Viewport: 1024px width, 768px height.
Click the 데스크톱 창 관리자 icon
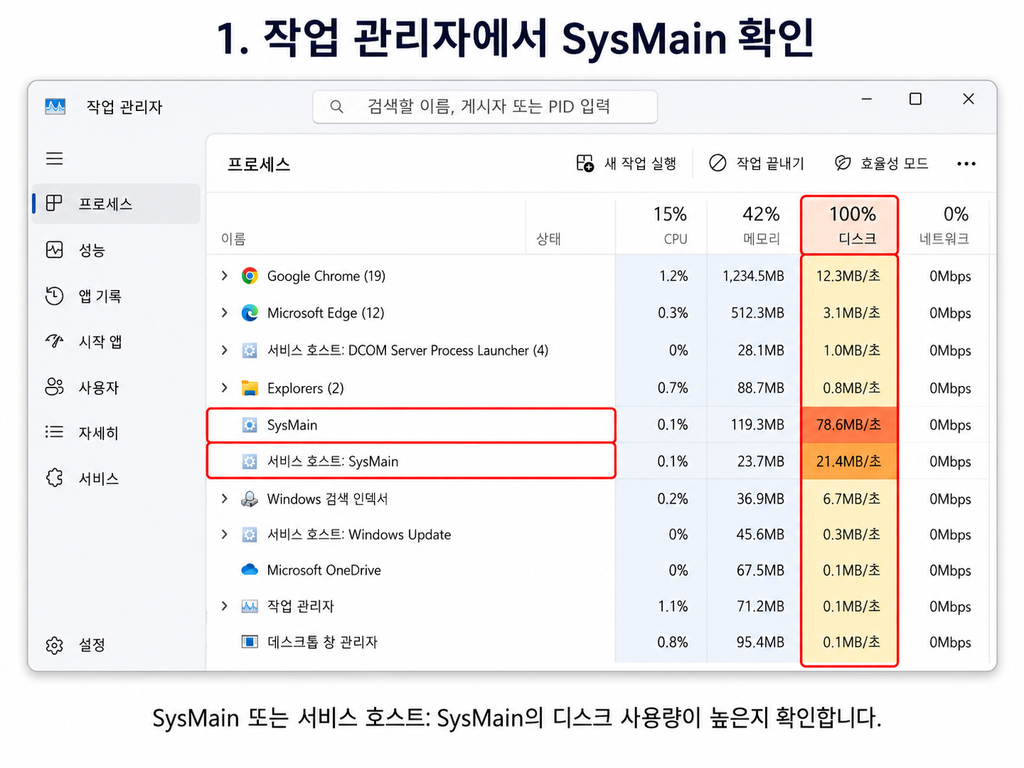(249, 642)
